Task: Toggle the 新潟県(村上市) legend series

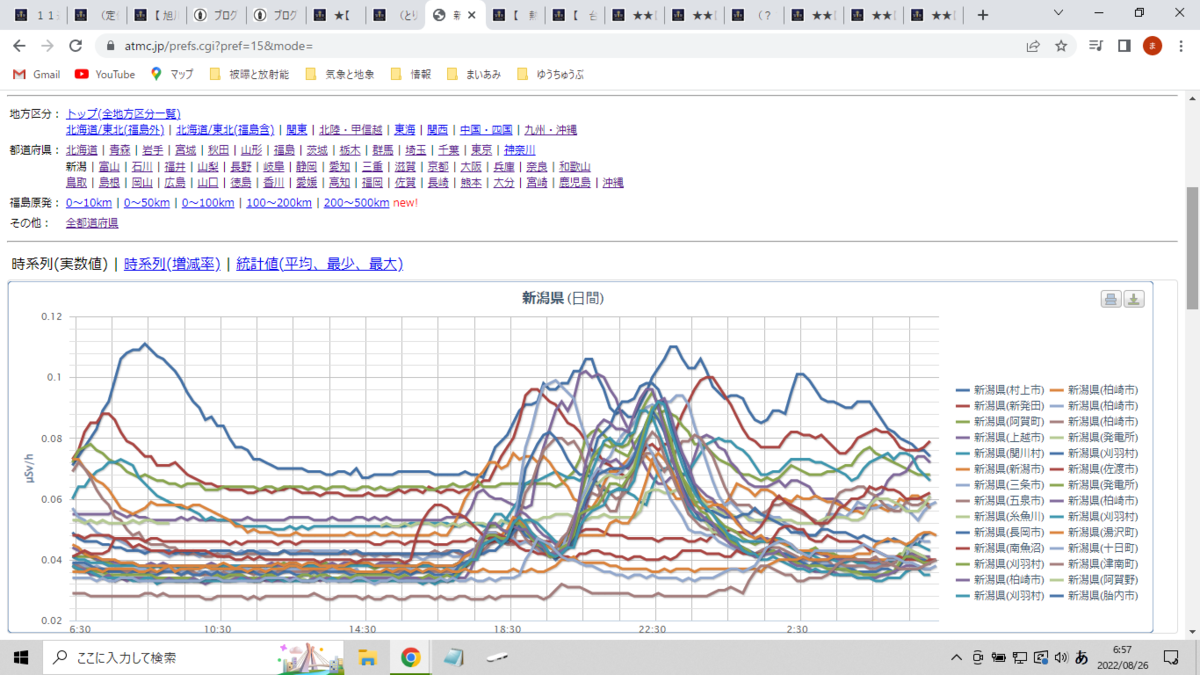Action: click(1000, 389)
